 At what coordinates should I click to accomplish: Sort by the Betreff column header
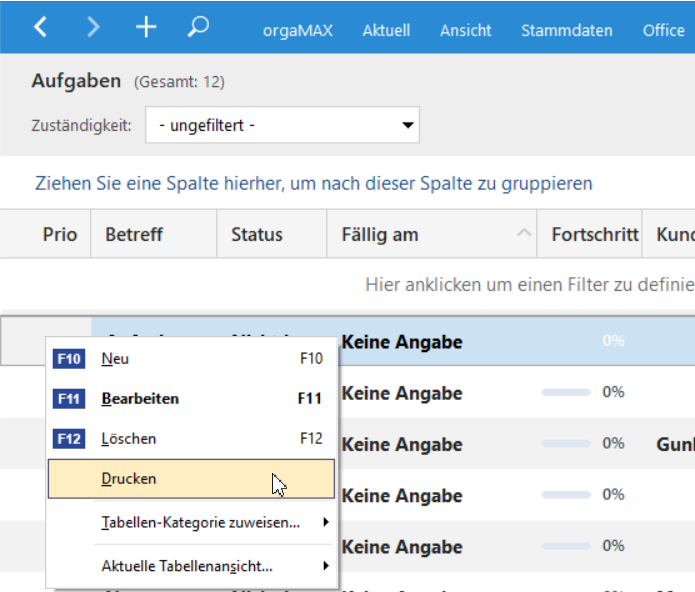coord(154,234)
